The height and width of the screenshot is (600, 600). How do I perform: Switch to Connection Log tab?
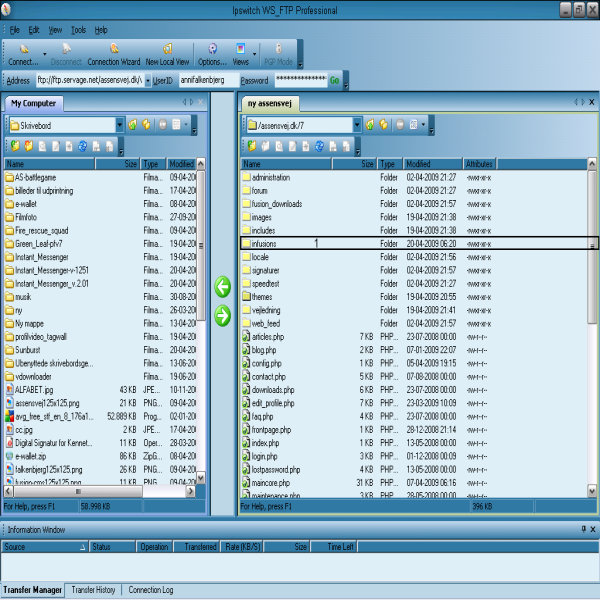point(151,590)
